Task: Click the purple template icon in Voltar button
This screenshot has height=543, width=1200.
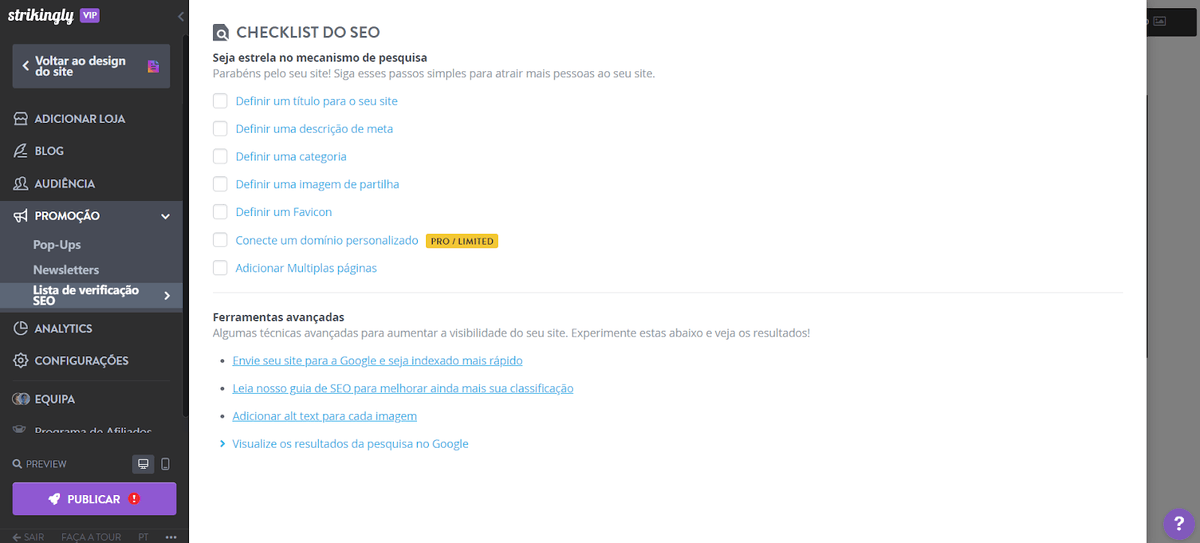Action: (153, 66)
